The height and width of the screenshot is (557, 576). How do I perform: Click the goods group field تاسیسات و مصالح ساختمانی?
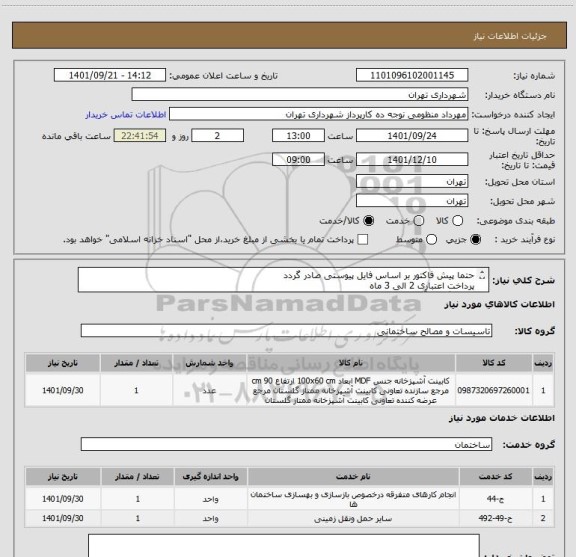pos(286,331)
